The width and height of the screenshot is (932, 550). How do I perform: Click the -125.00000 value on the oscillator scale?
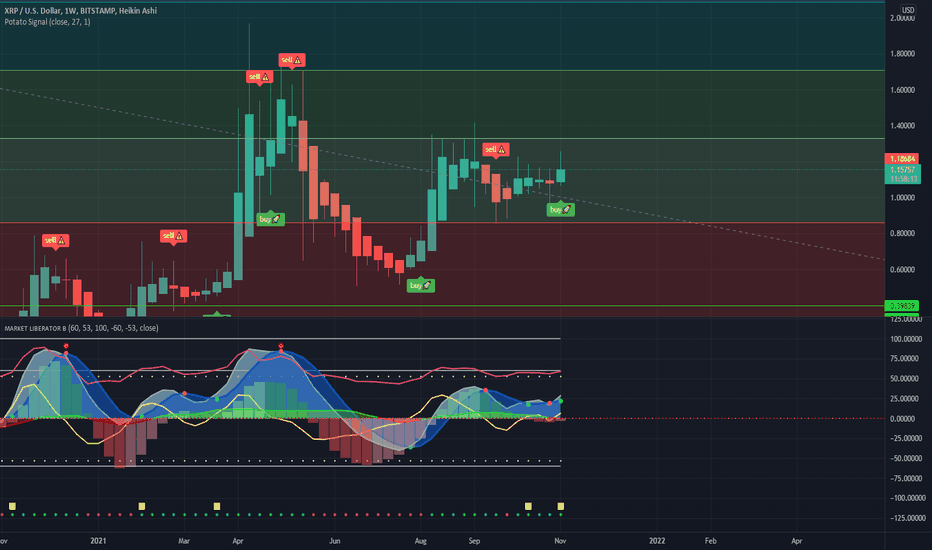[907, 518]
